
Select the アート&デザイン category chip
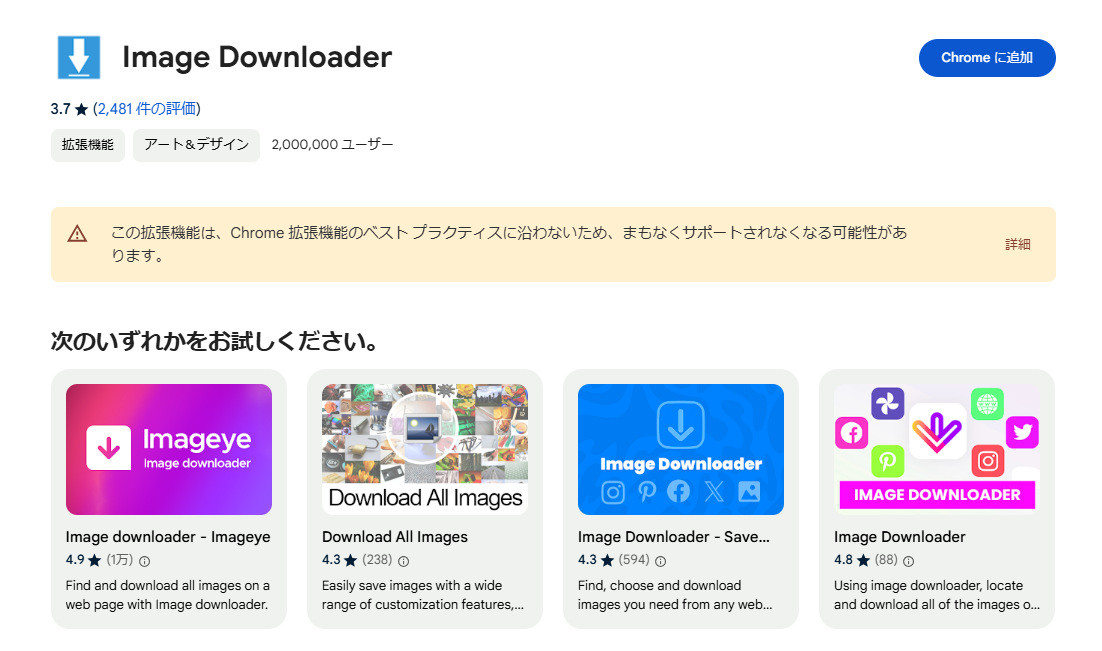point(196,145)
